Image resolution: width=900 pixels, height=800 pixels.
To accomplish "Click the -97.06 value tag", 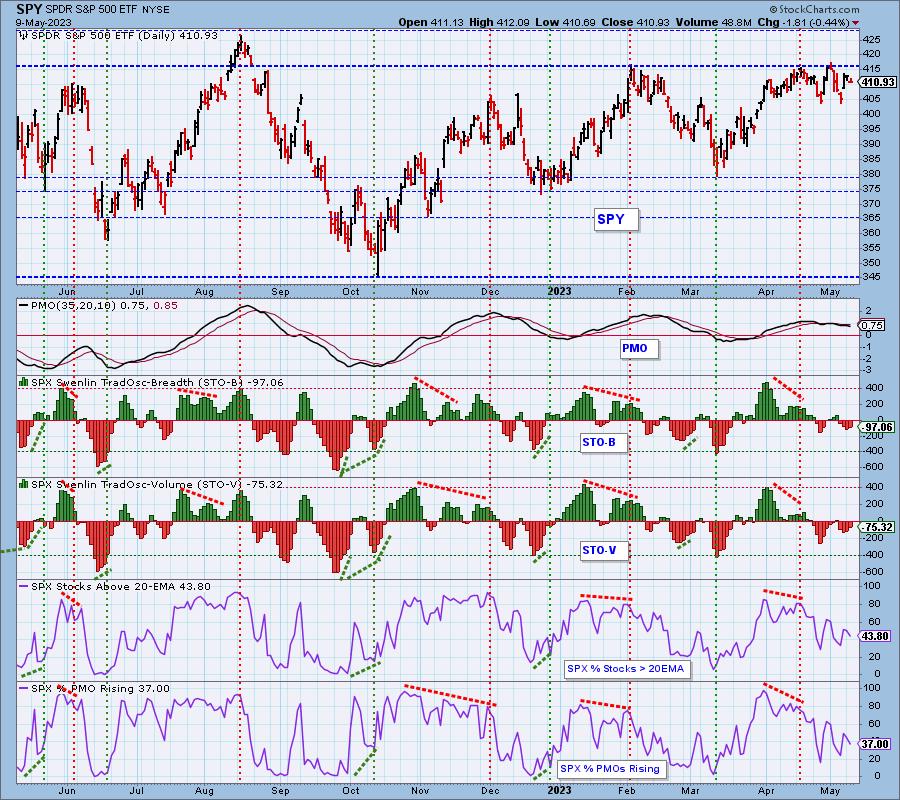I will coord(878,427).
